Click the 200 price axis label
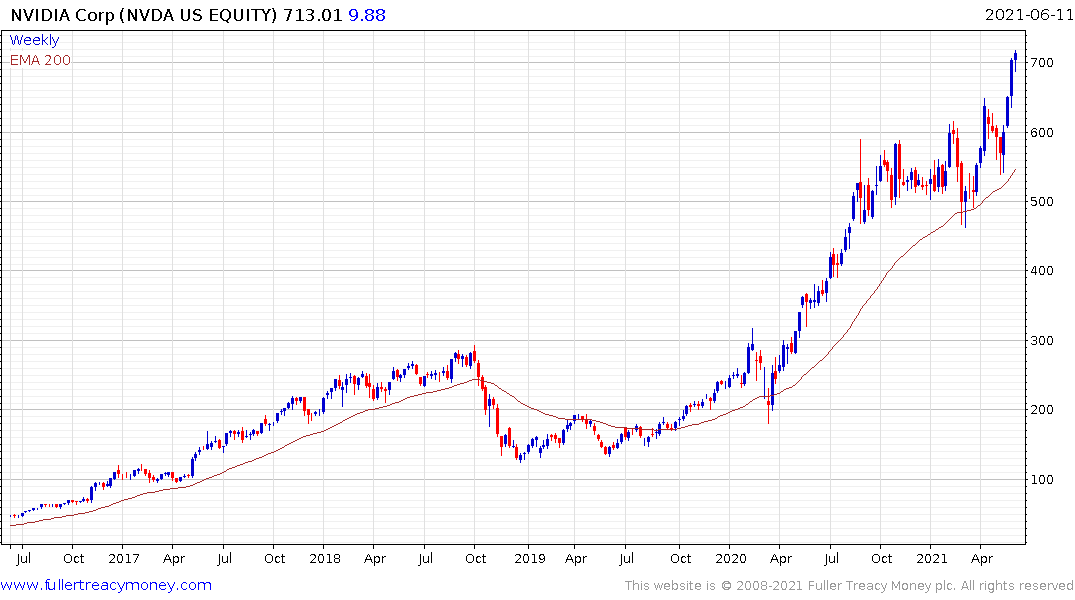1075x600 pixels. point(1042,410)
